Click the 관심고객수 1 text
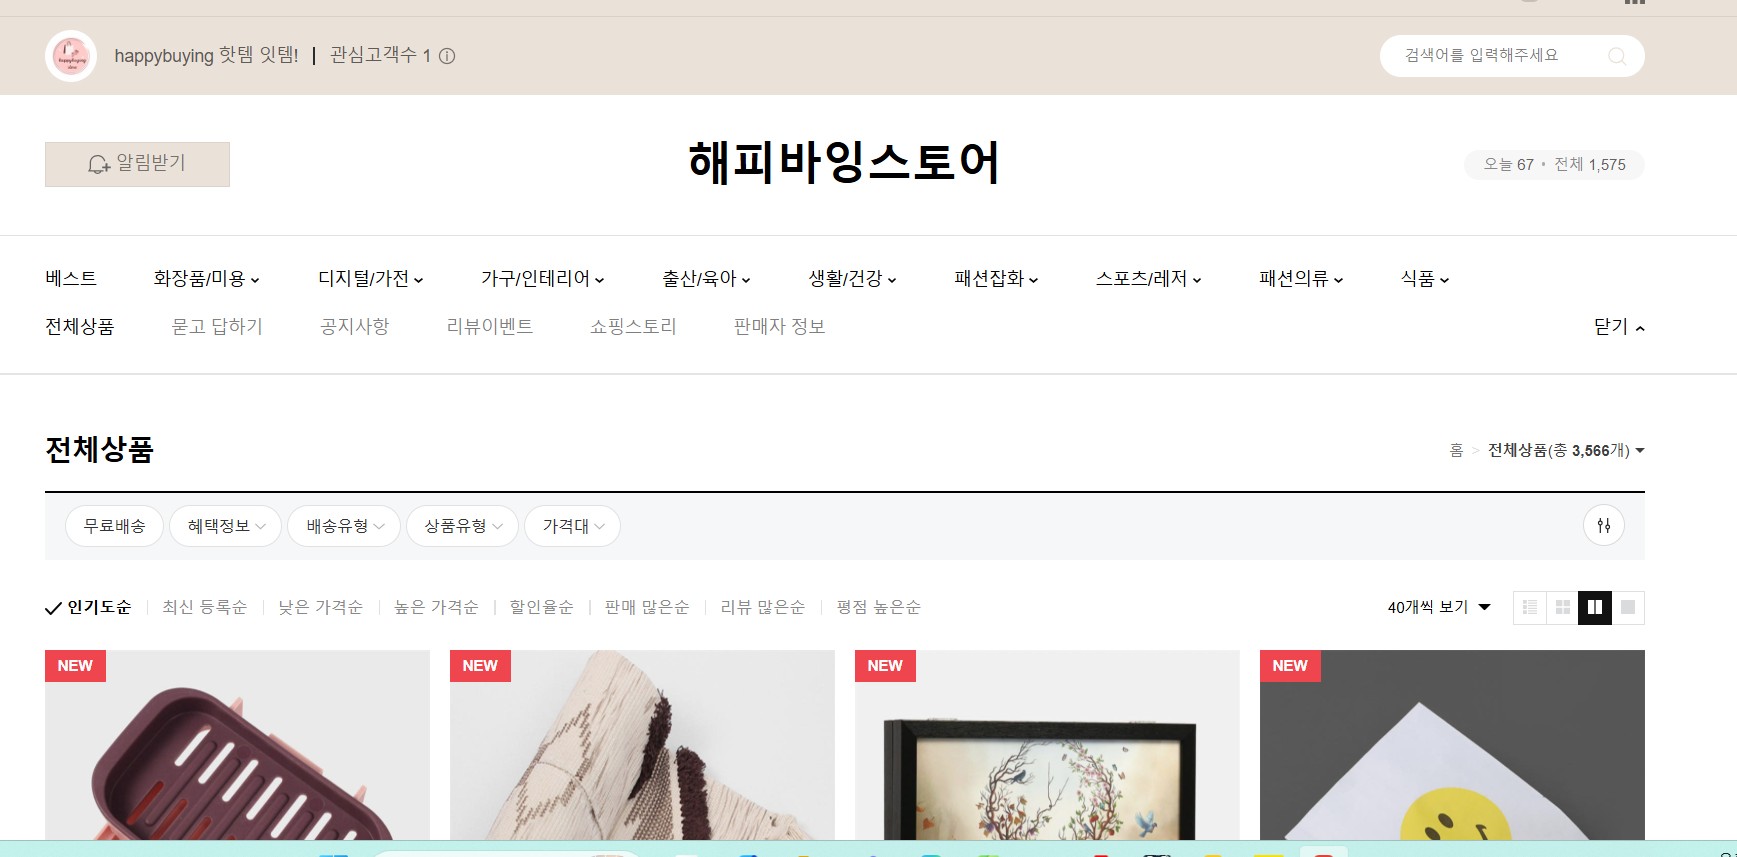This screenshot has height=857, width=1737. pos(380,56)
